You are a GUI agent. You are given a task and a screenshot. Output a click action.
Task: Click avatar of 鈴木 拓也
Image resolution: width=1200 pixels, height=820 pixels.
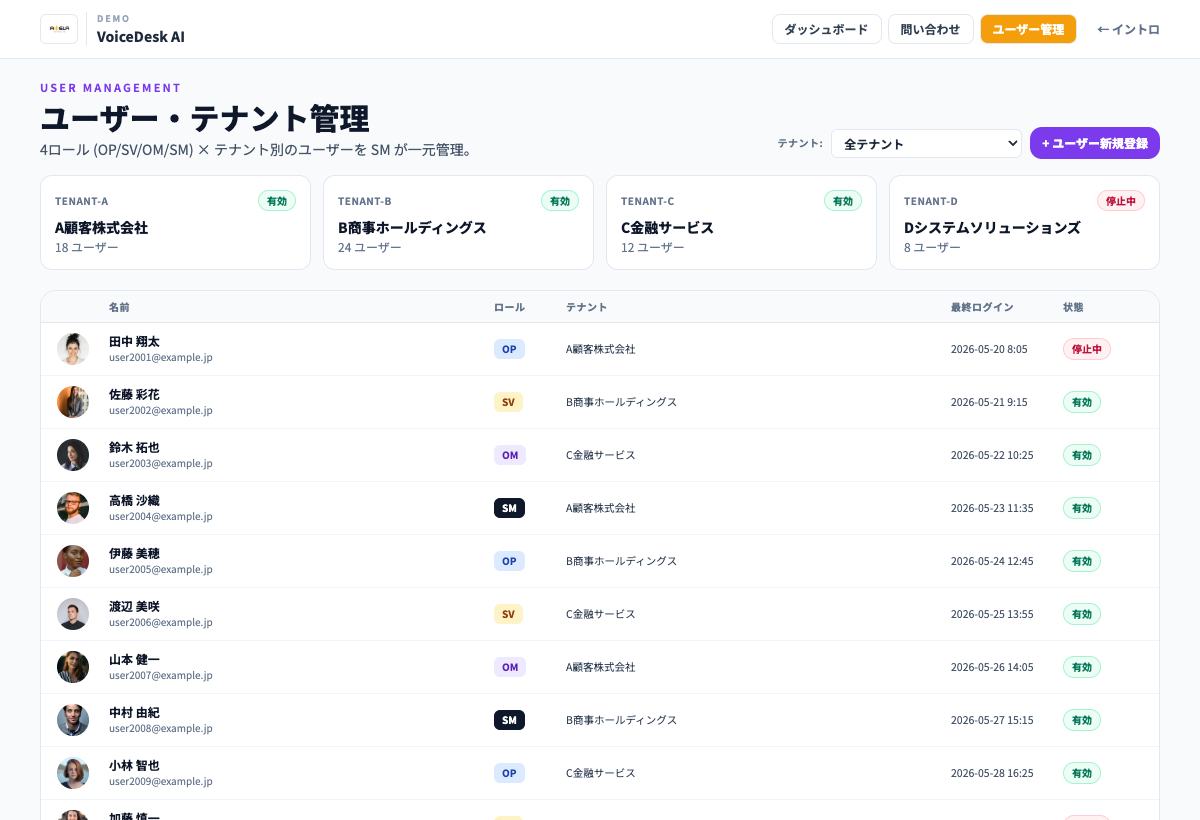pos(73,455)
